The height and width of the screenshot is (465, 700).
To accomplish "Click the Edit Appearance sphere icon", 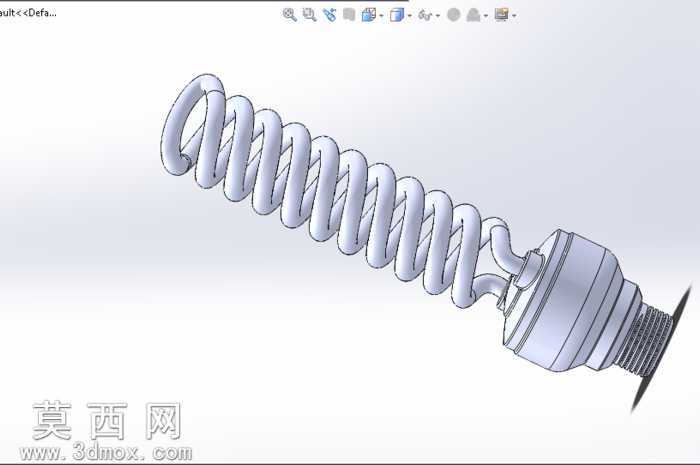I will (454, 15).
